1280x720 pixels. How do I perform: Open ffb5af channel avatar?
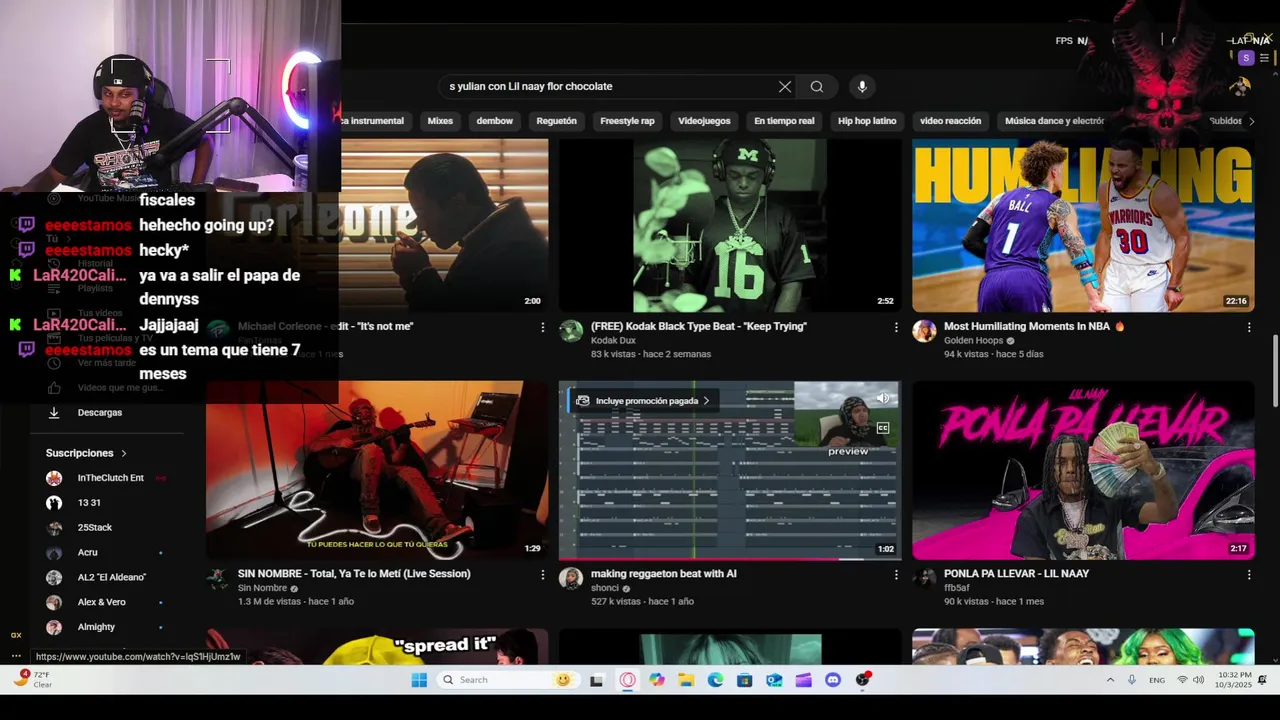[924, 579]
